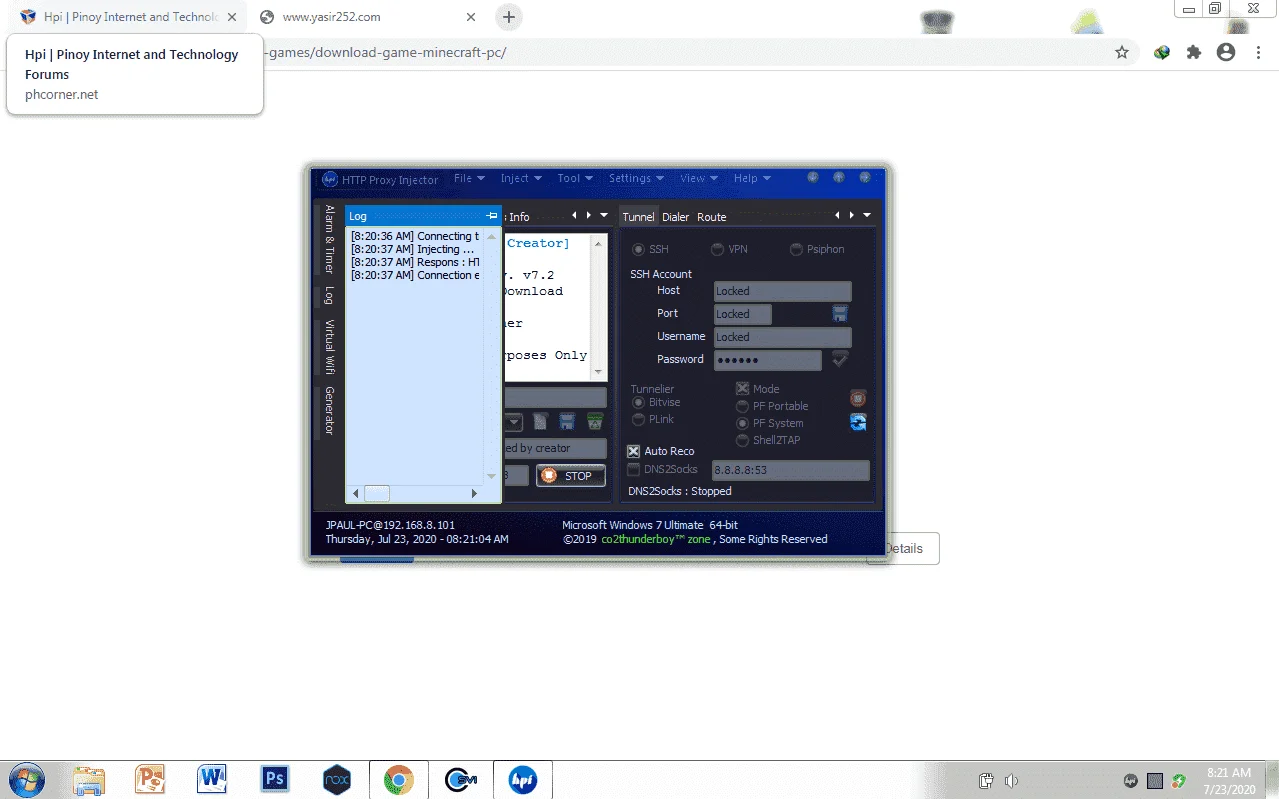Click the file icon below the info box
Viewport: 1279px width, 799px height.
click(x=541, y=422)
